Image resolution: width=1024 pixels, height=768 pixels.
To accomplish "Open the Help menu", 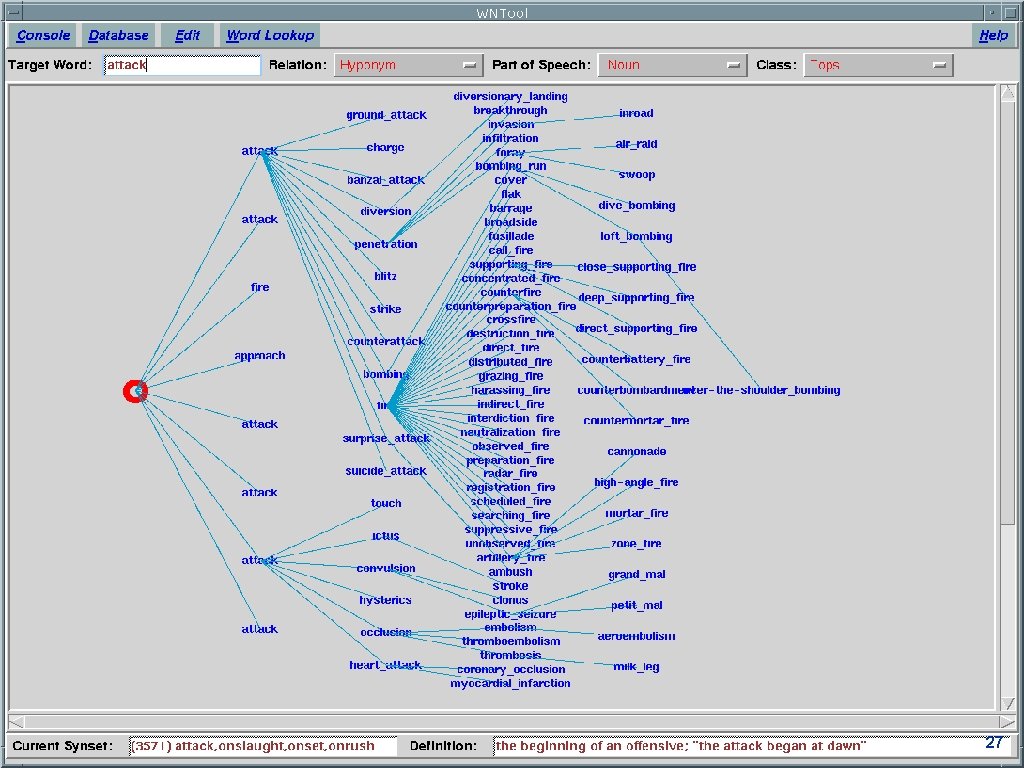I will 993,35.
